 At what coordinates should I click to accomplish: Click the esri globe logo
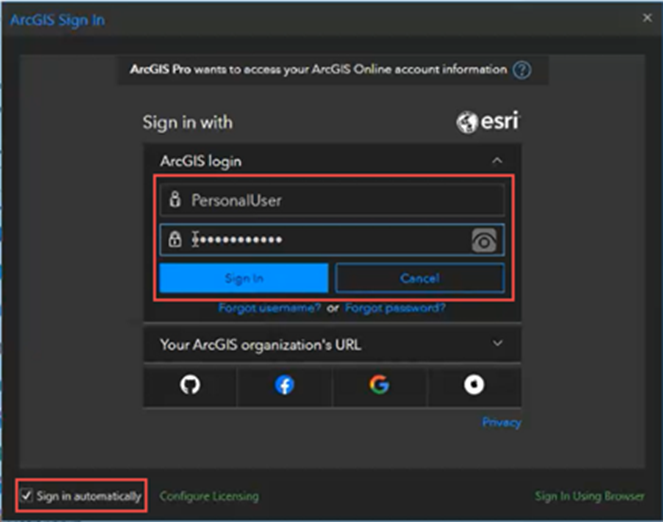(466, 122)
